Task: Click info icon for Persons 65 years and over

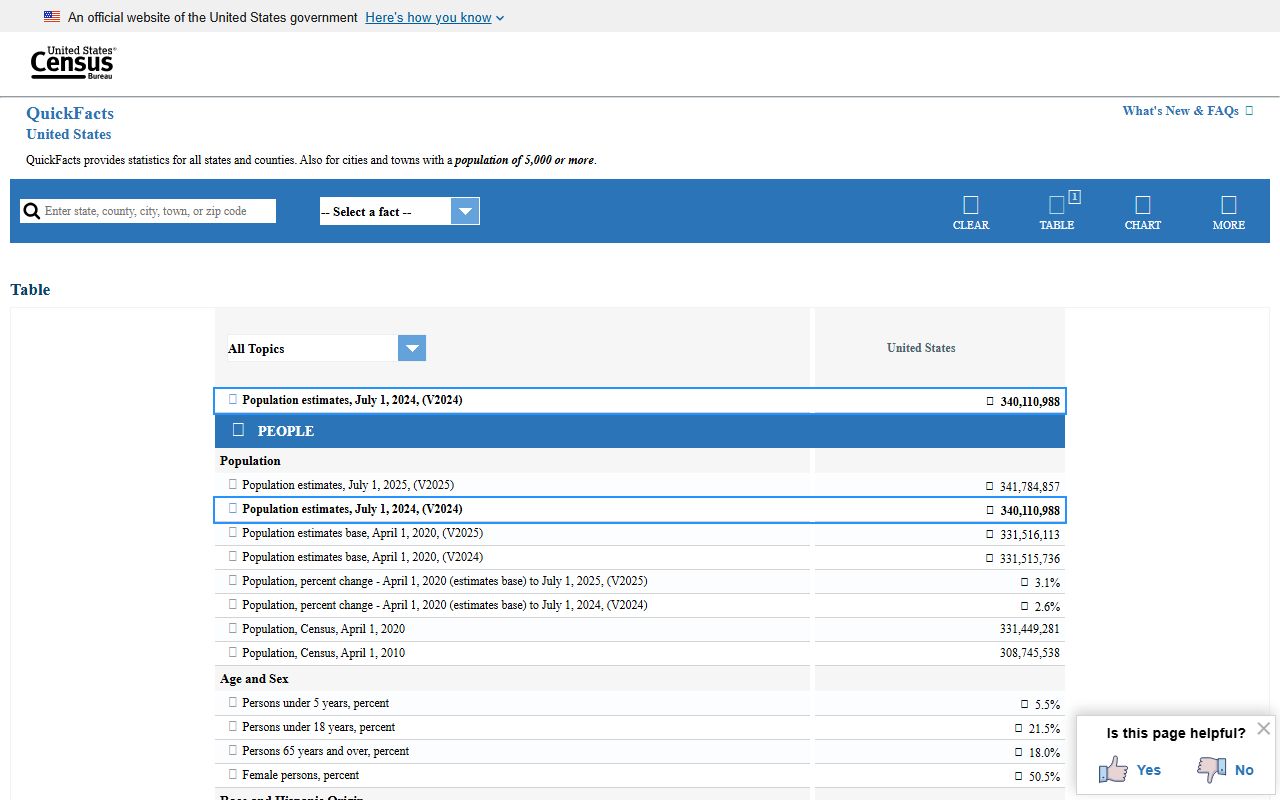Action: [x=233, y=750]
